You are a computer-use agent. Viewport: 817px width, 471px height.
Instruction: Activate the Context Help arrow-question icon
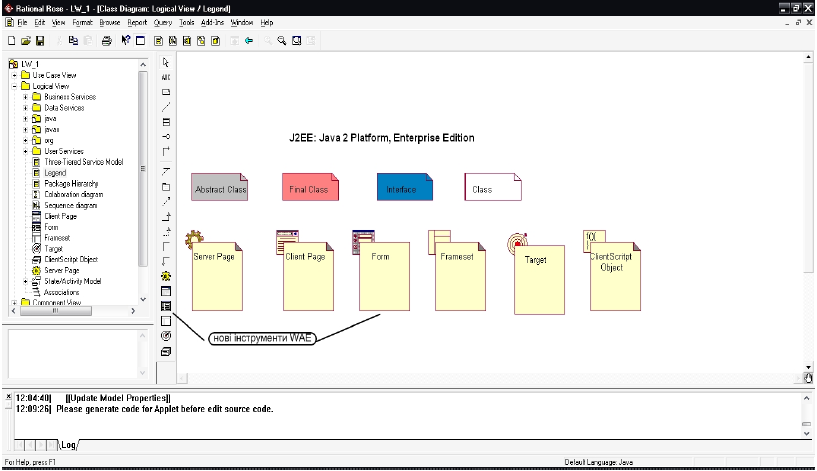coord(126,41)
